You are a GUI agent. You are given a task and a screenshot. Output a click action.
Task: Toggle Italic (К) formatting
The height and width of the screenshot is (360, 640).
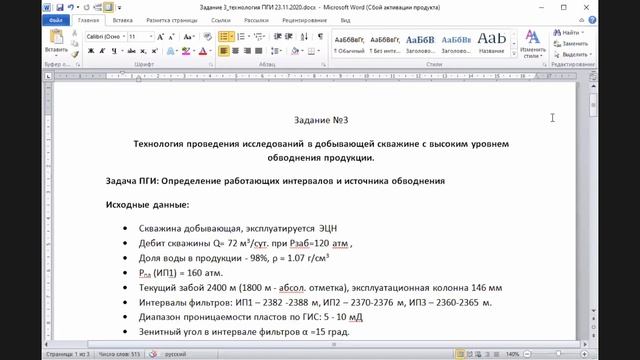102,51
